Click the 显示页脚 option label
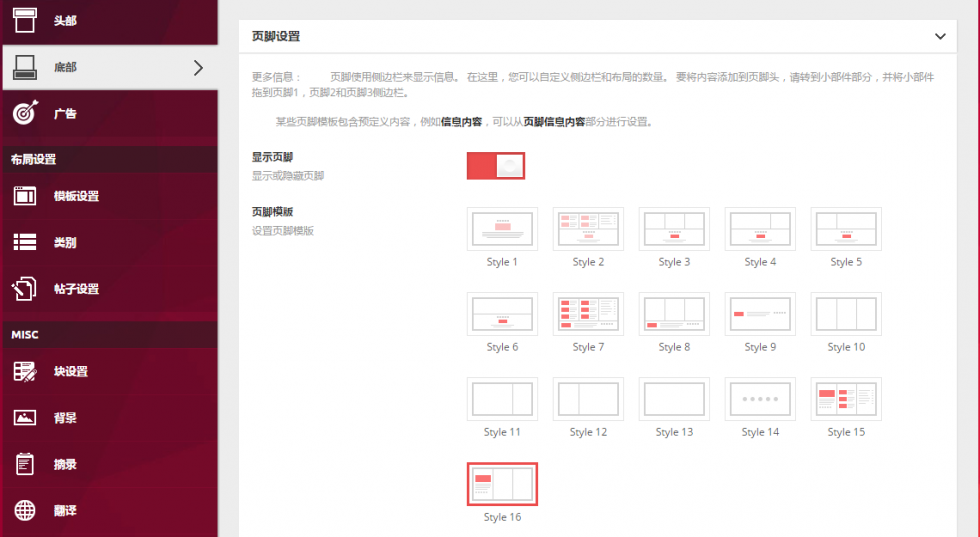 point(272,157)
